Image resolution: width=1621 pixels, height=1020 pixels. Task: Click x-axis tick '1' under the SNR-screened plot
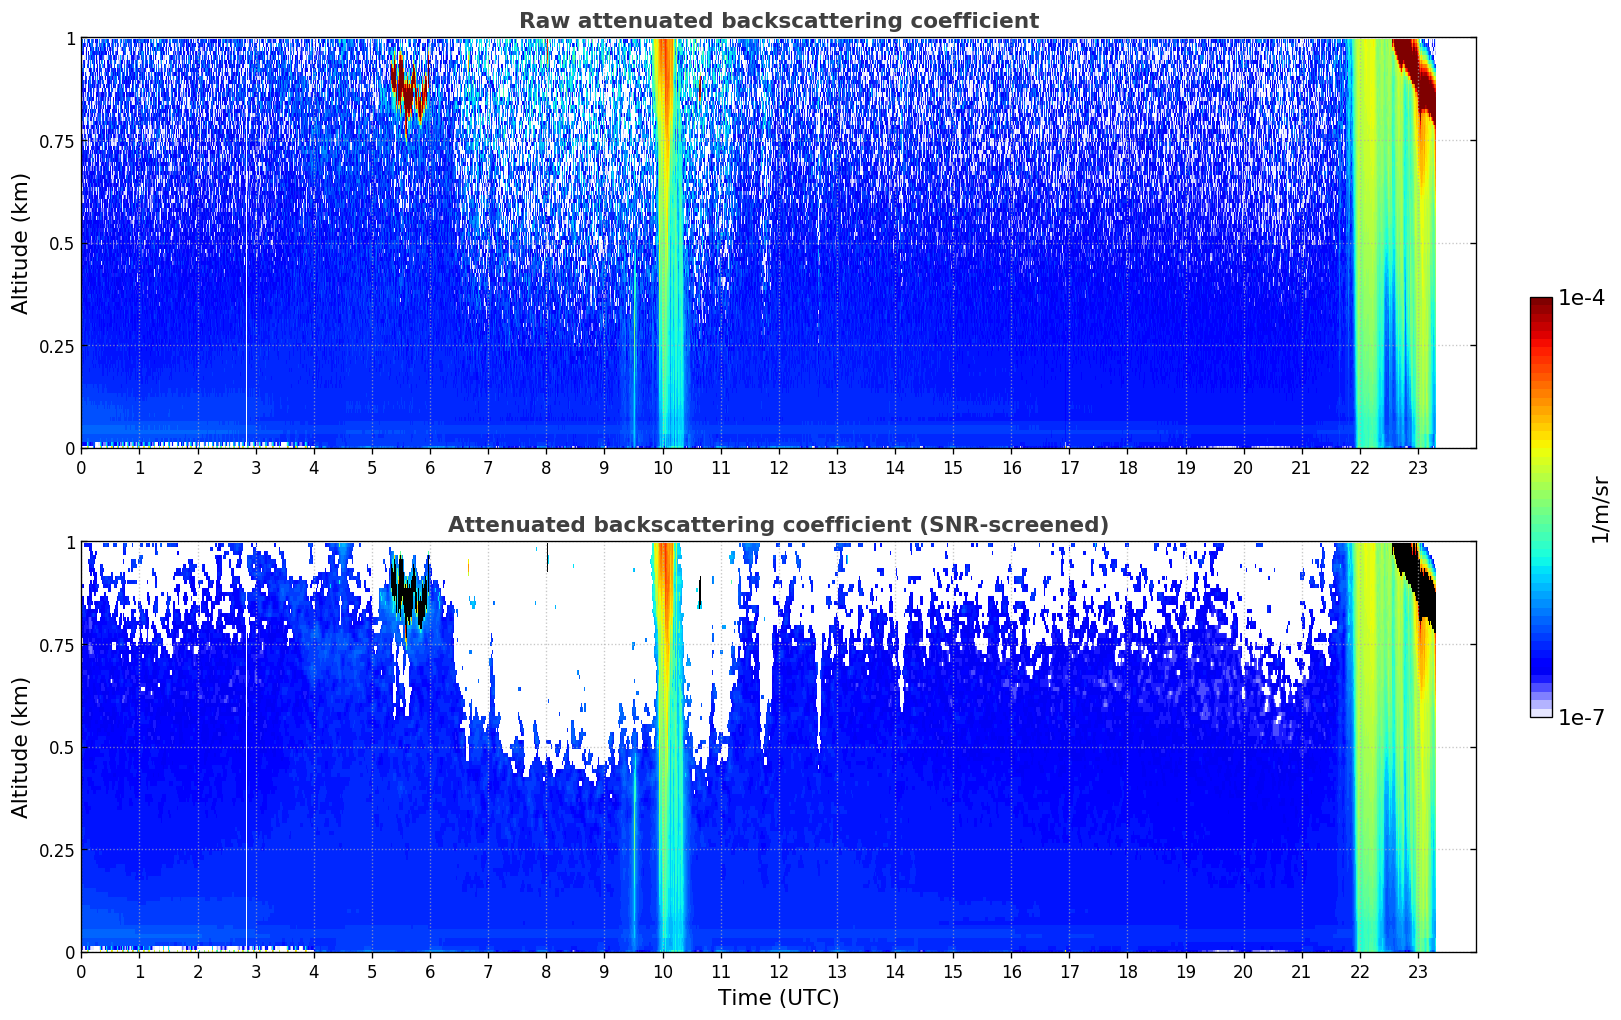coord(139,971)
